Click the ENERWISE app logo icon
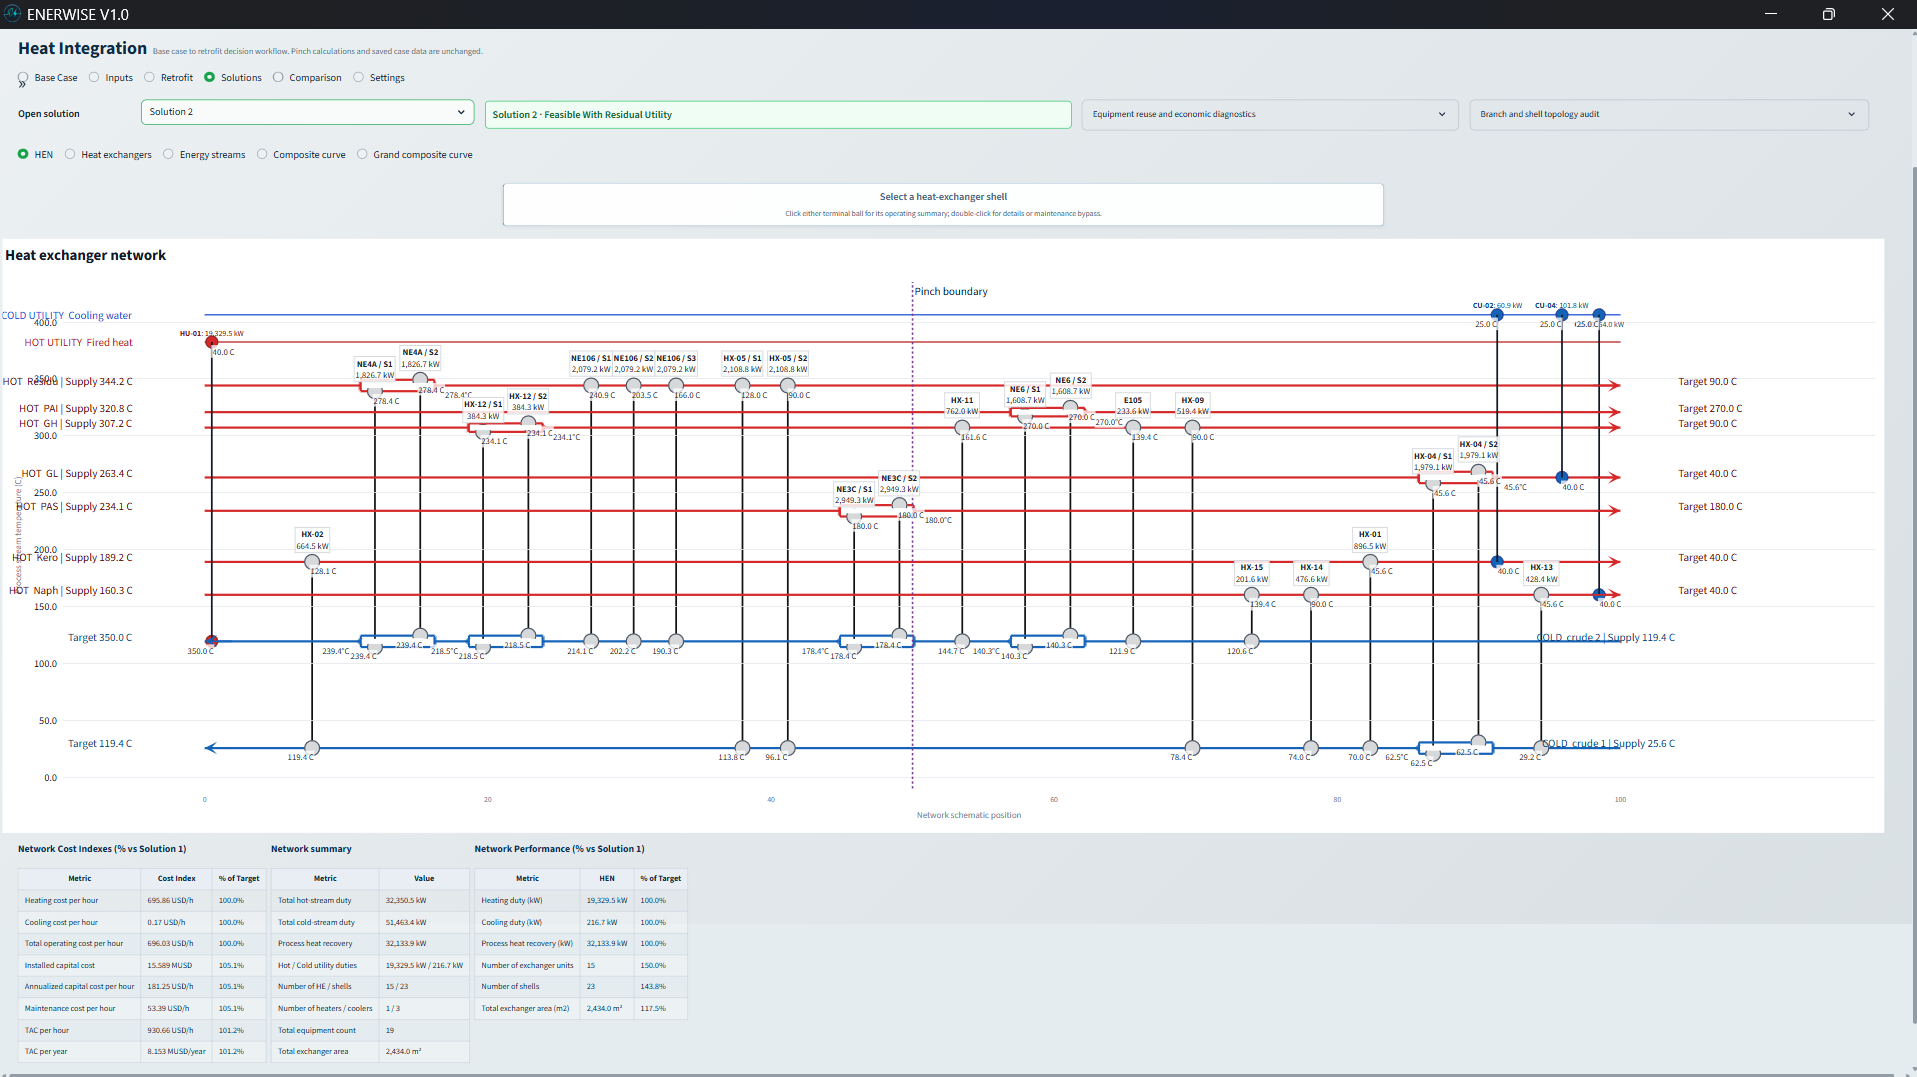 point(12,14)
